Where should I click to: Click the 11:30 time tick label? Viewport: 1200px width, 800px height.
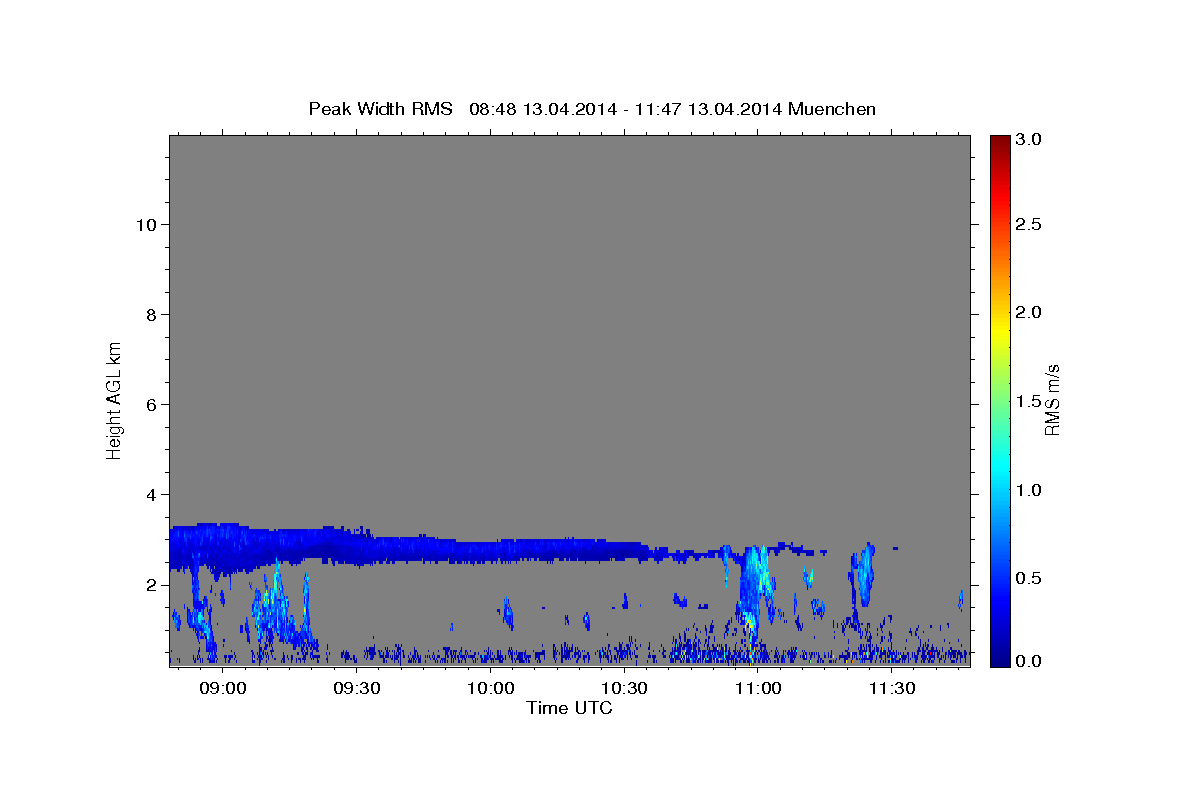(x=892, y=689)
